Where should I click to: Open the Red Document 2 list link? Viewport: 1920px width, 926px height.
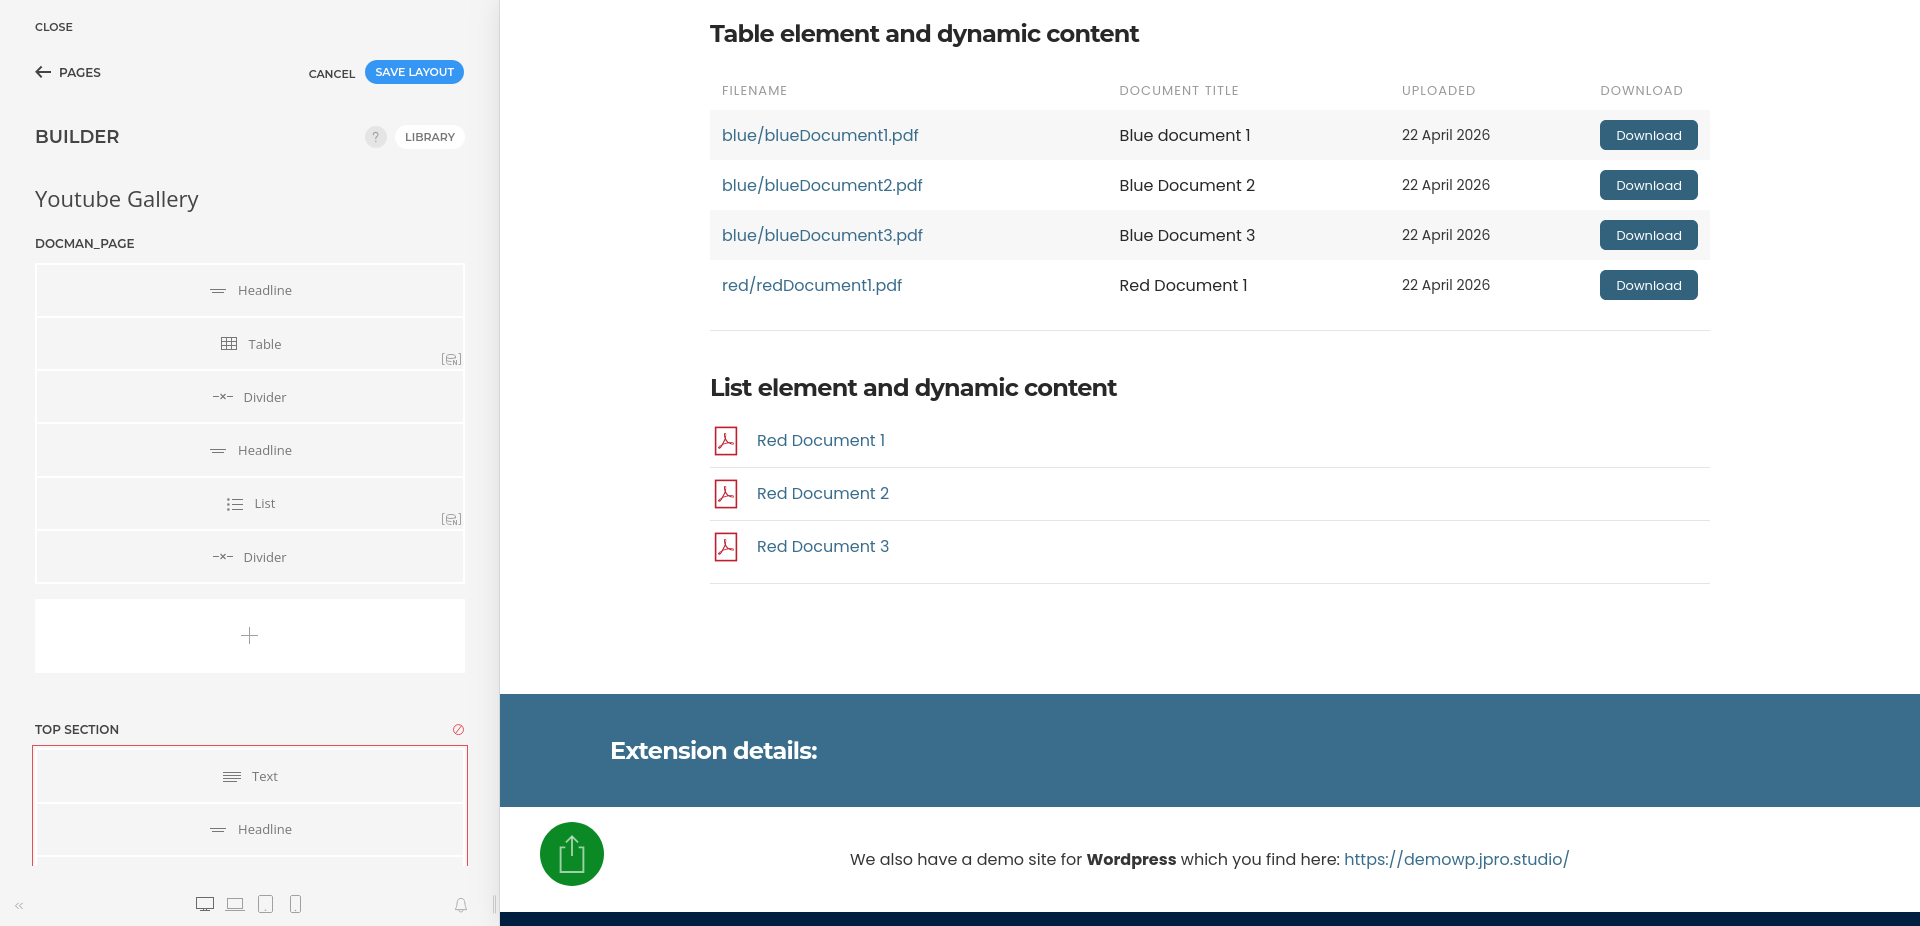click(x=822, y=493)
